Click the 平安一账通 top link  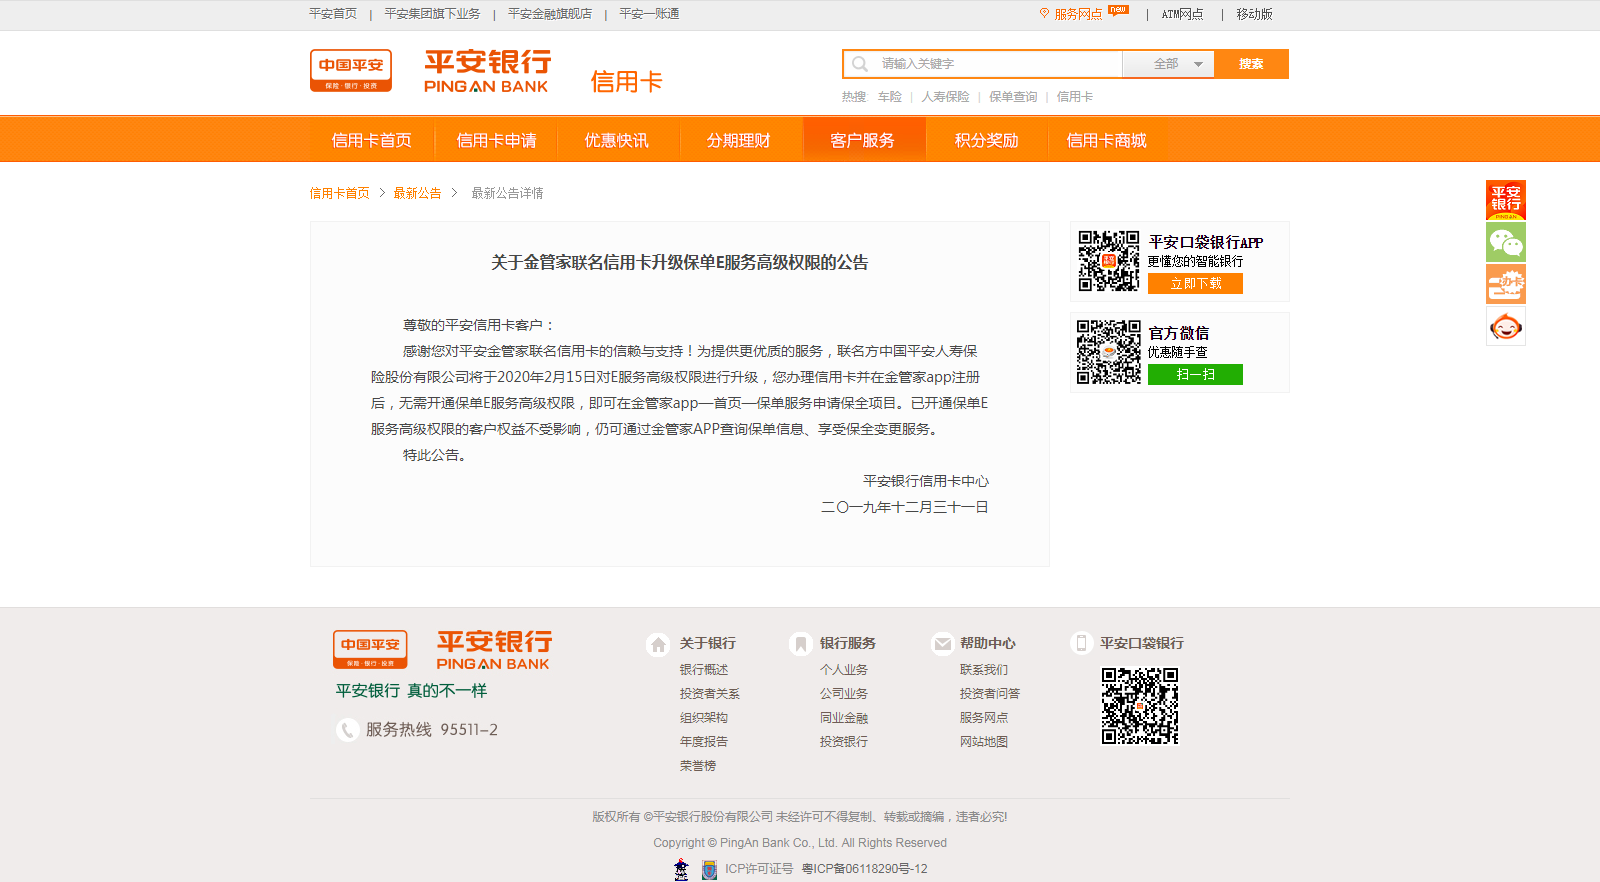point(649,14)
